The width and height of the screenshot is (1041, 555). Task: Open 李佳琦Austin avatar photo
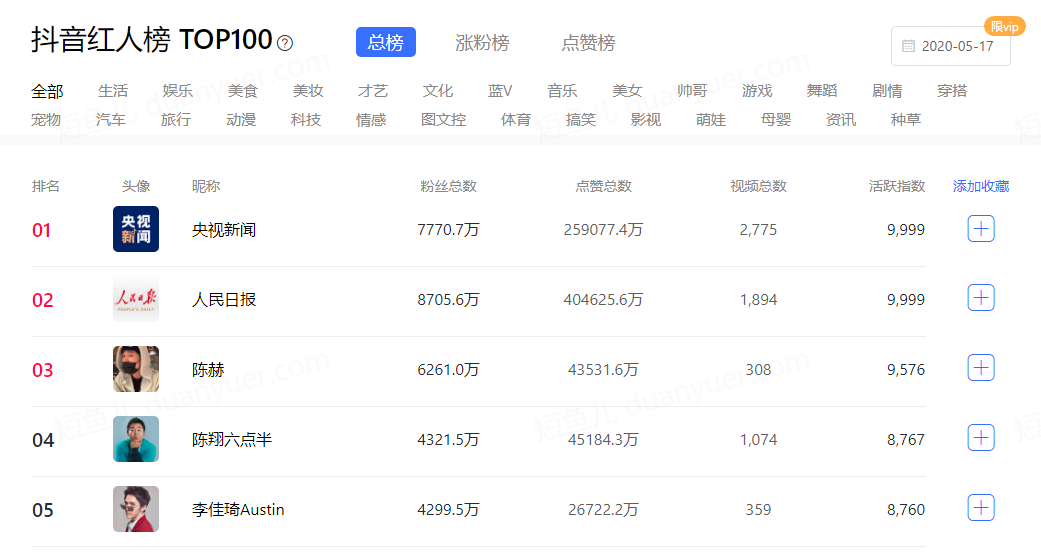click(136, 509)
